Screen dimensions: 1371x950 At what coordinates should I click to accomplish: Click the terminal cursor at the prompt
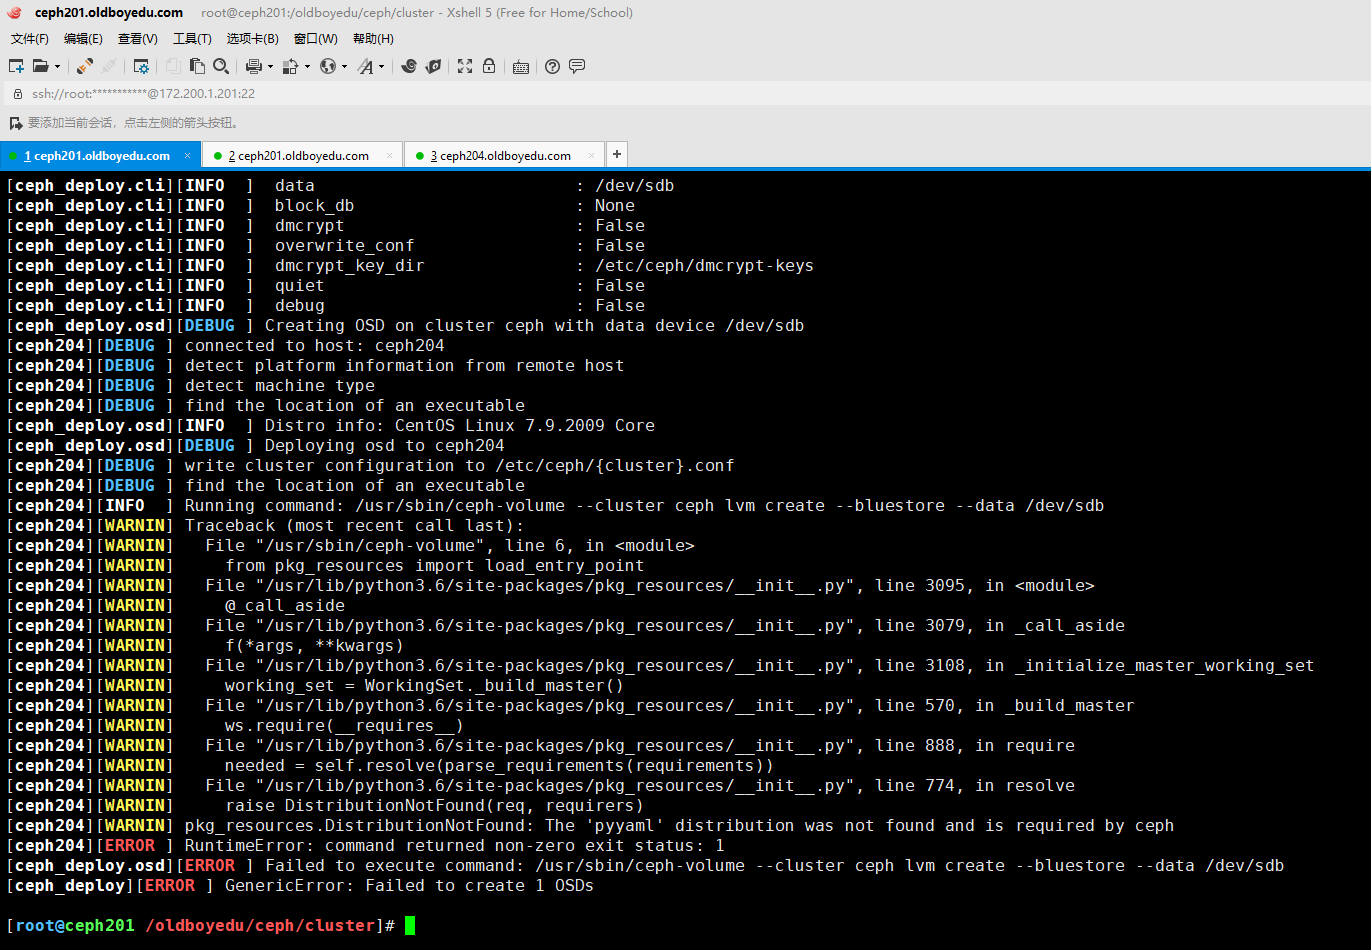coord(408,925)
